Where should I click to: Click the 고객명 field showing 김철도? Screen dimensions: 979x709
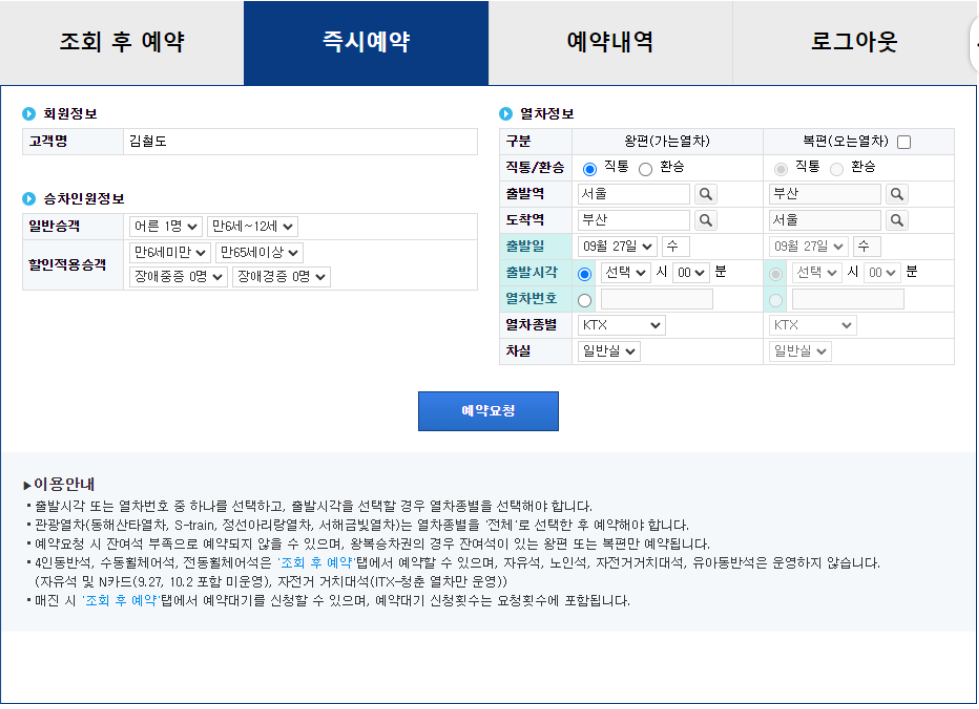pyautogui.click(x=300, y=142)
